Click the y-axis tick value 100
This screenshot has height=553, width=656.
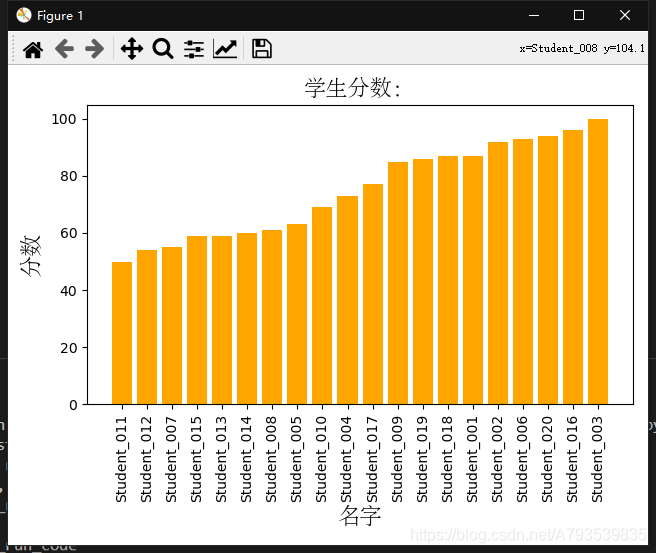coord(64,119)
